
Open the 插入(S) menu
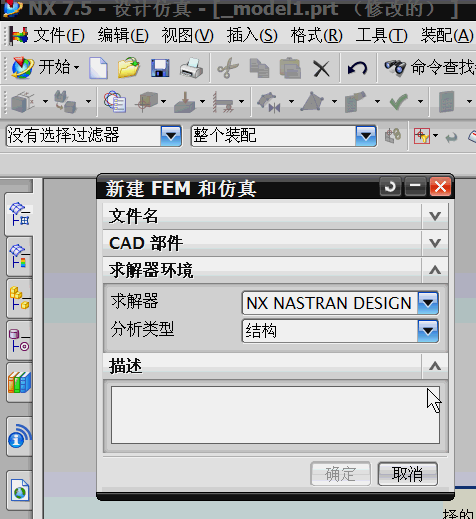(252, 35)
